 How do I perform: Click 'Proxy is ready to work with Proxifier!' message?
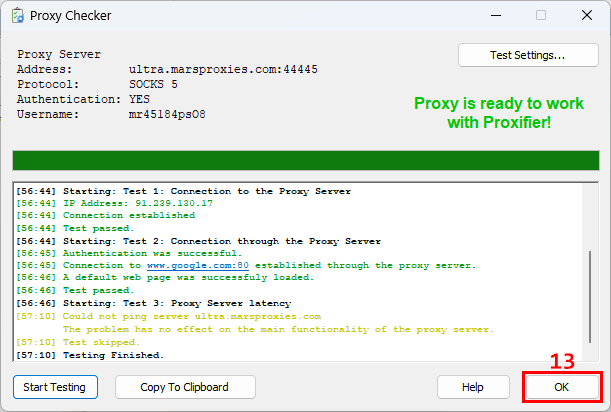(x=499, y=113)
